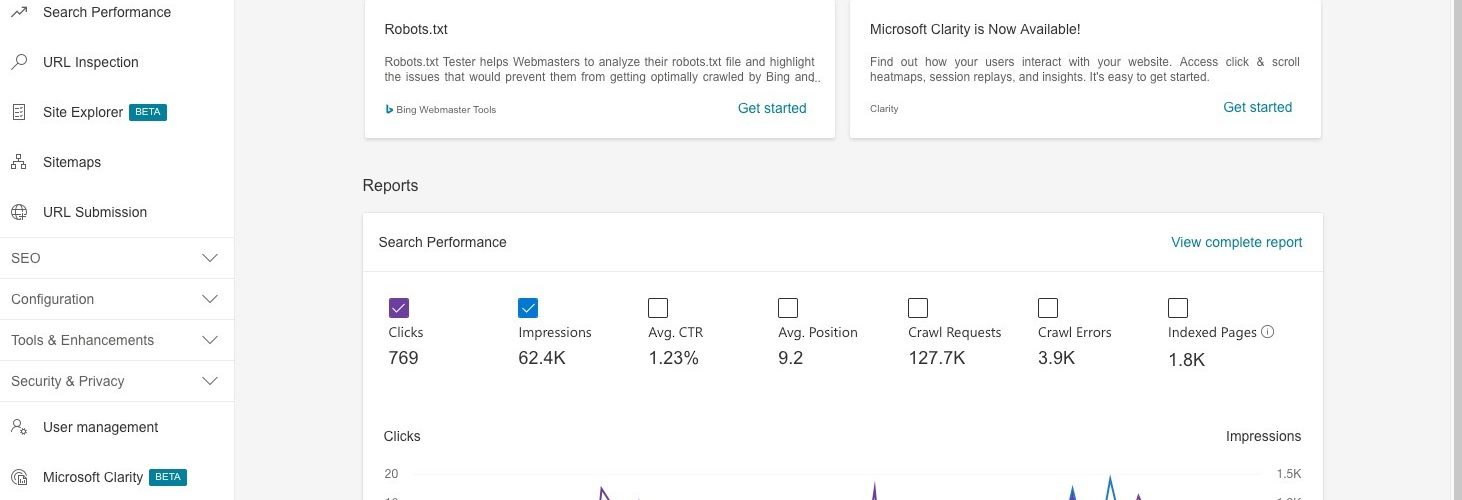Expand the SEO section chevron
The image size is (1462, 500).
210,258
